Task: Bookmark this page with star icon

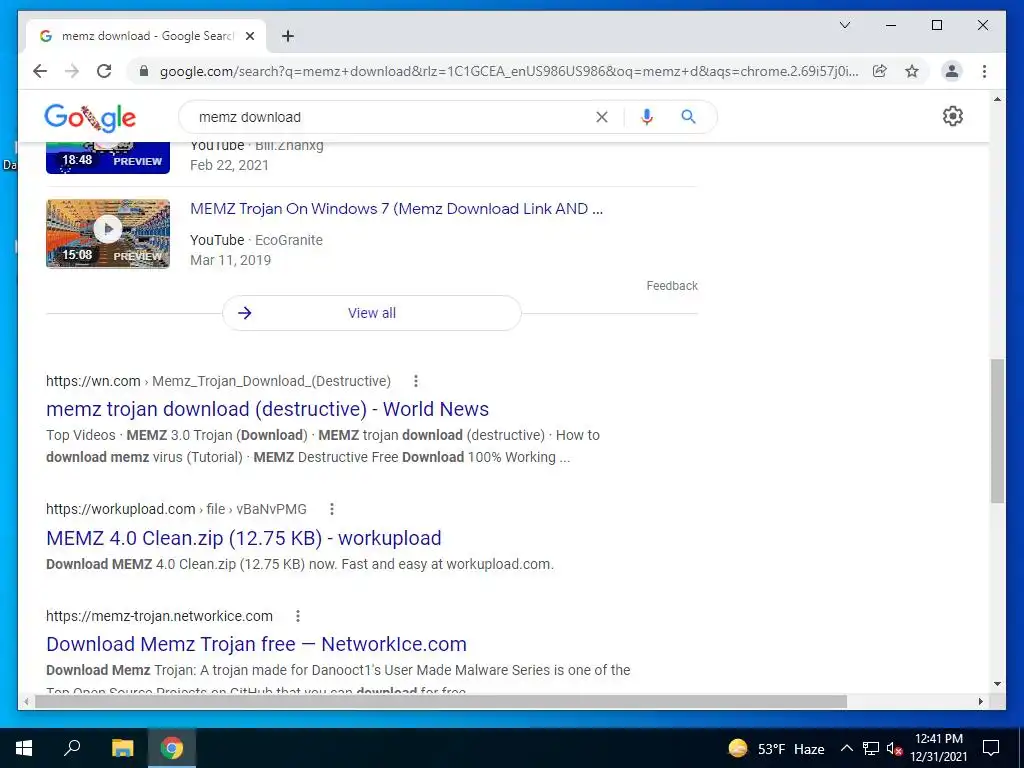Action: (x=912, y=71)
